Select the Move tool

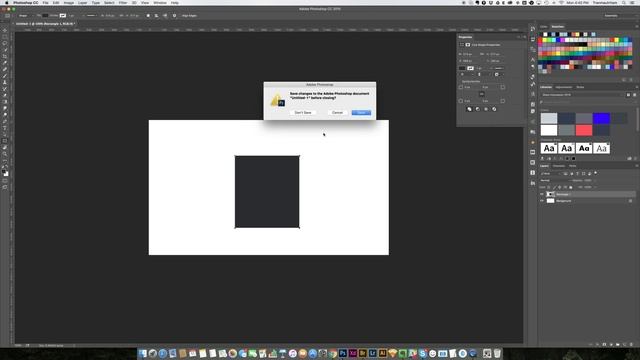point(5,30)
